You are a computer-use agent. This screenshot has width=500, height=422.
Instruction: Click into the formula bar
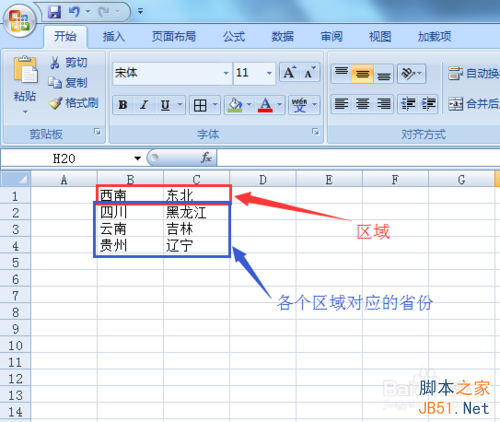[358, 158]
